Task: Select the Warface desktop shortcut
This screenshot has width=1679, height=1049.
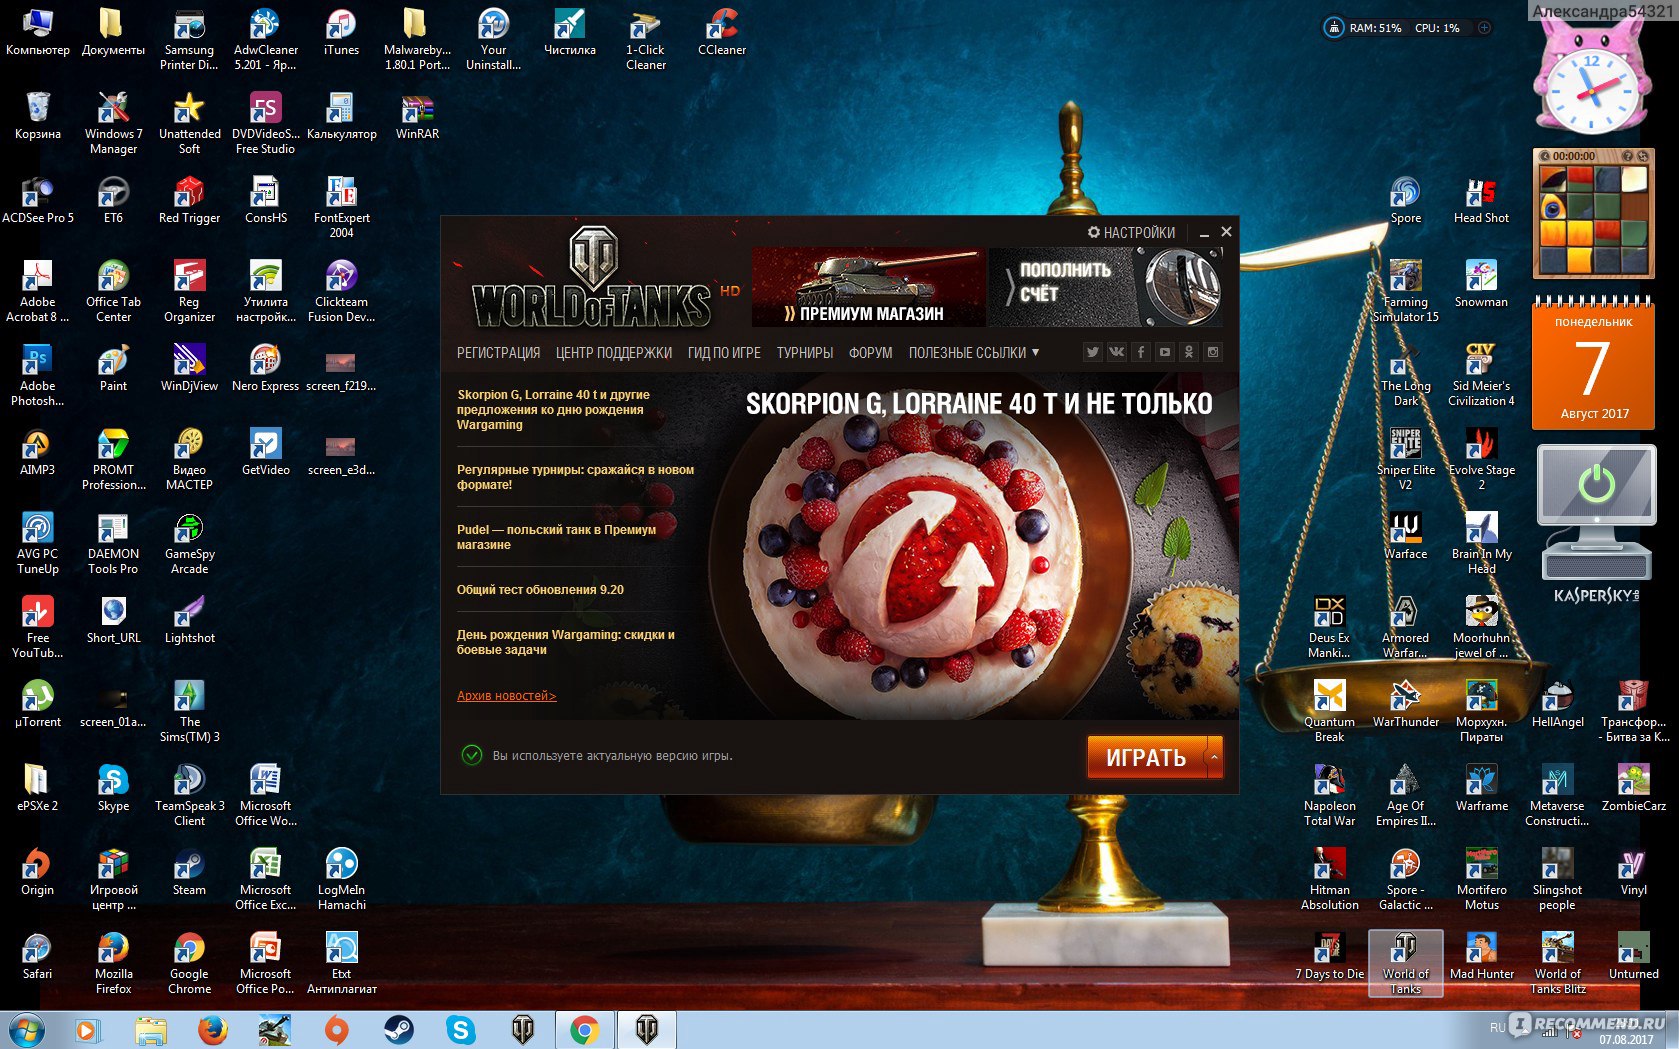Action: click(x=1405, y=535)
